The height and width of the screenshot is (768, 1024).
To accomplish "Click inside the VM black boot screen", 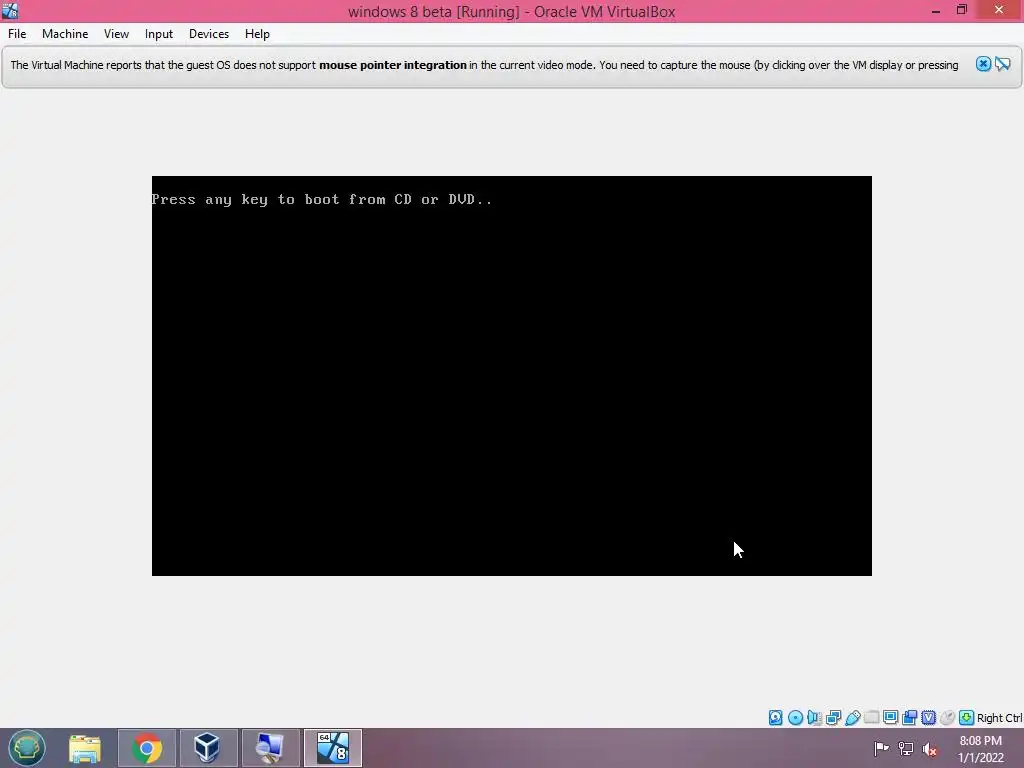I will [511, 376].
